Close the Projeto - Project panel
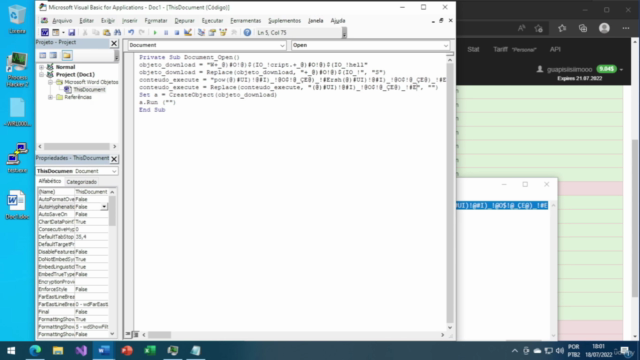 click(114, 43)
